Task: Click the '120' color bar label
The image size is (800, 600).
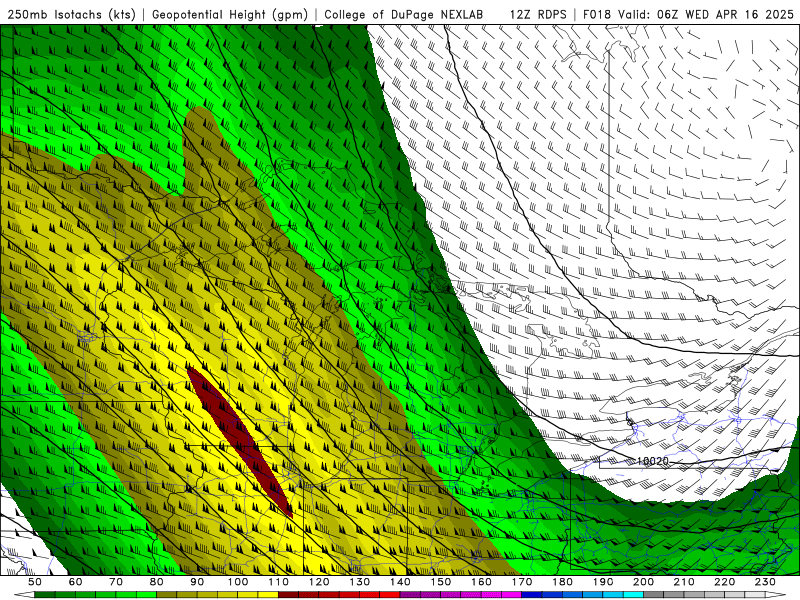Action: pyautogui.click(x=319, y=582)
